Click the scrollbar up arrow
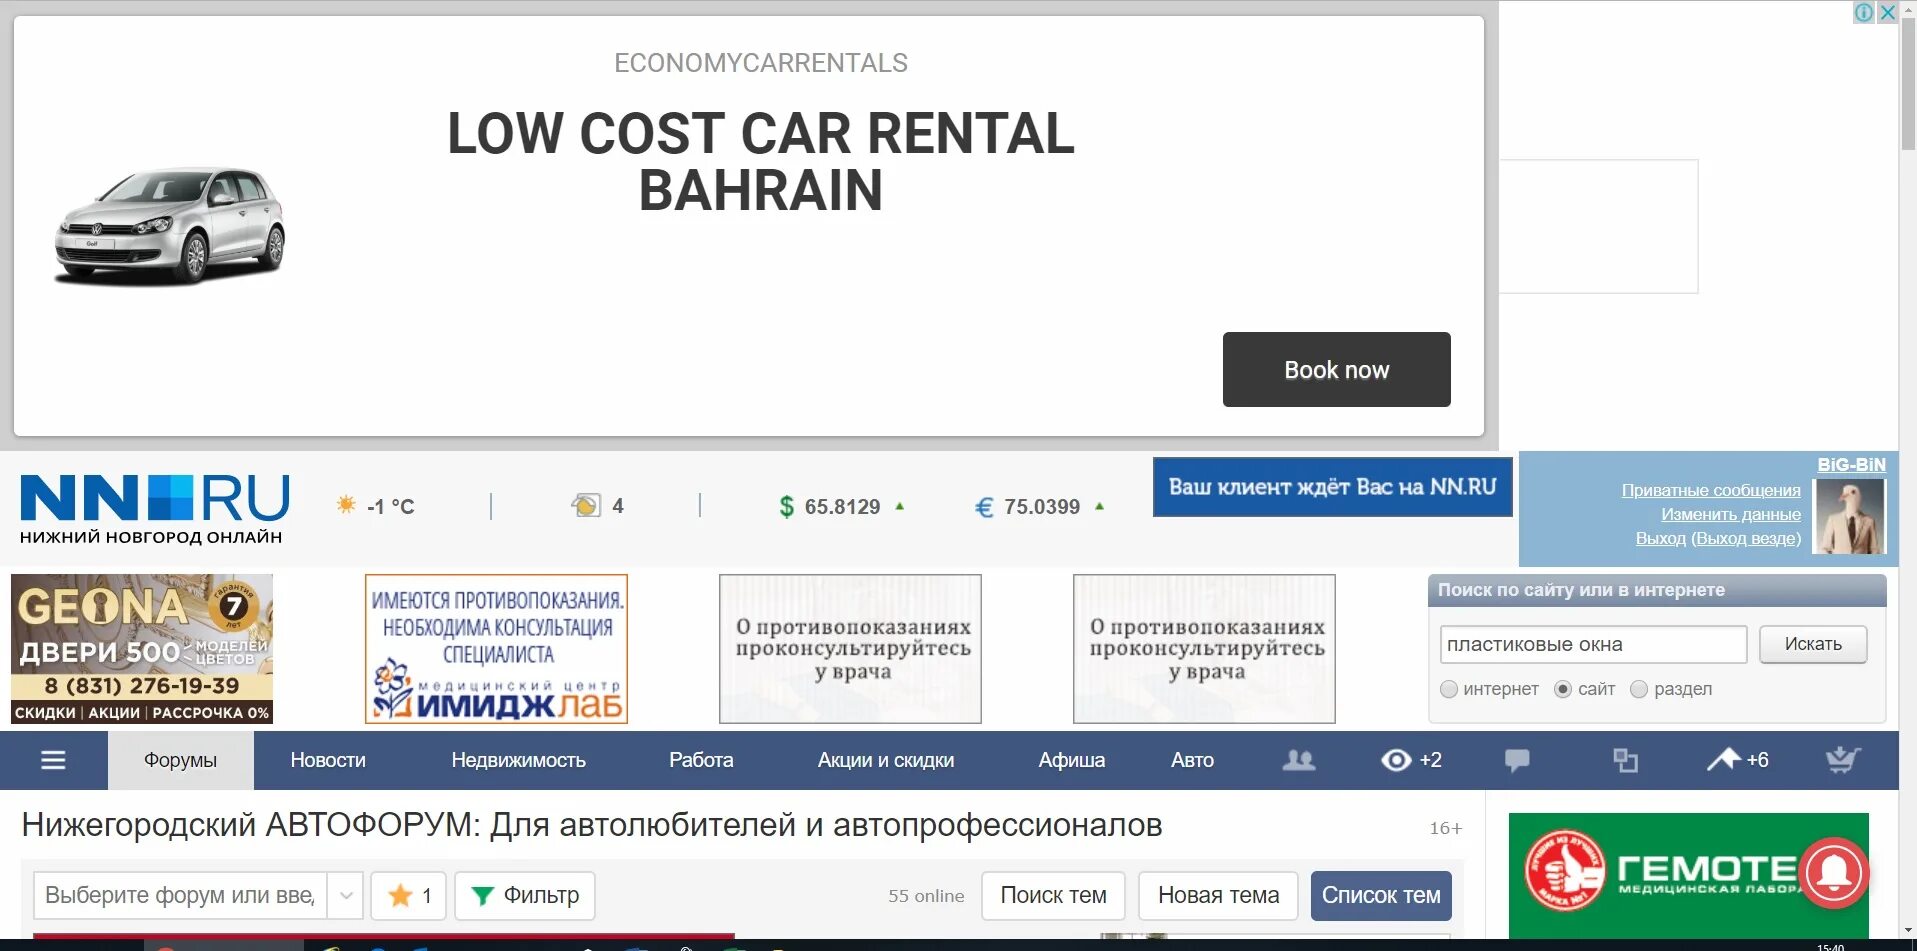 point(1908,8)
